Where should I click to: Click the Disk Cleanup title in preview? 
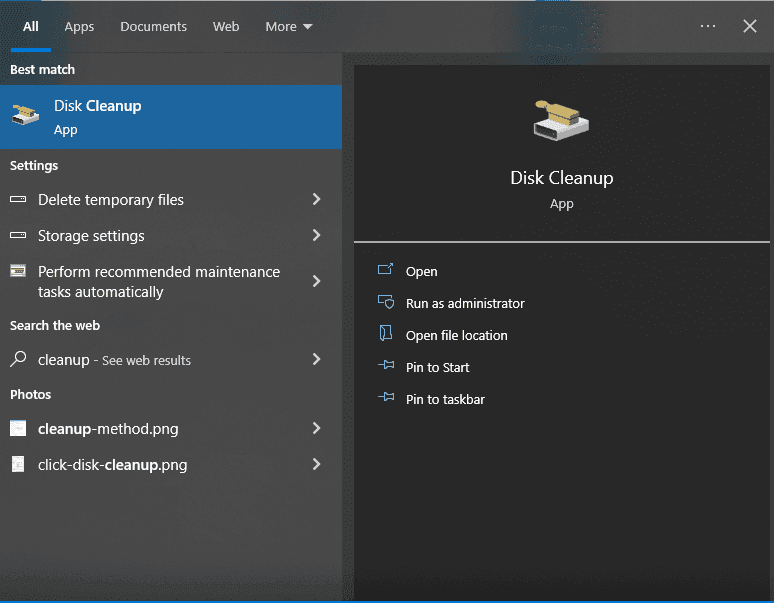tap(562, 178)
